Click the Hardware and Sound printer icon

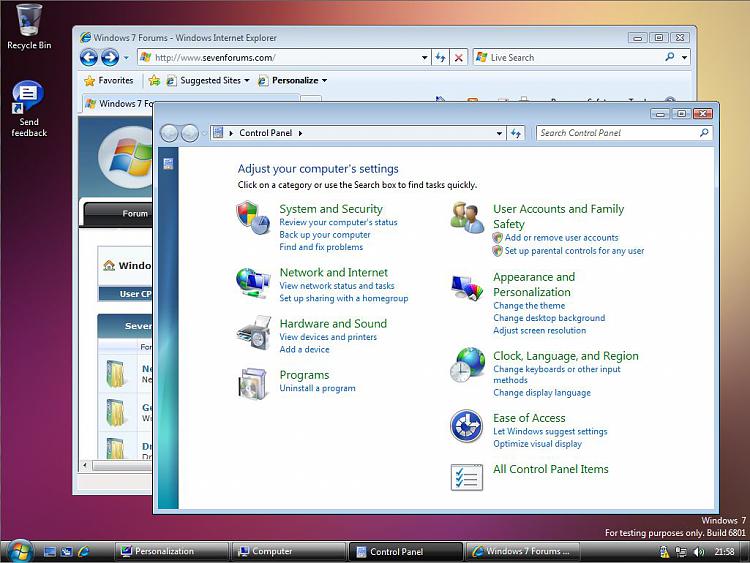[x=254, y=332]
